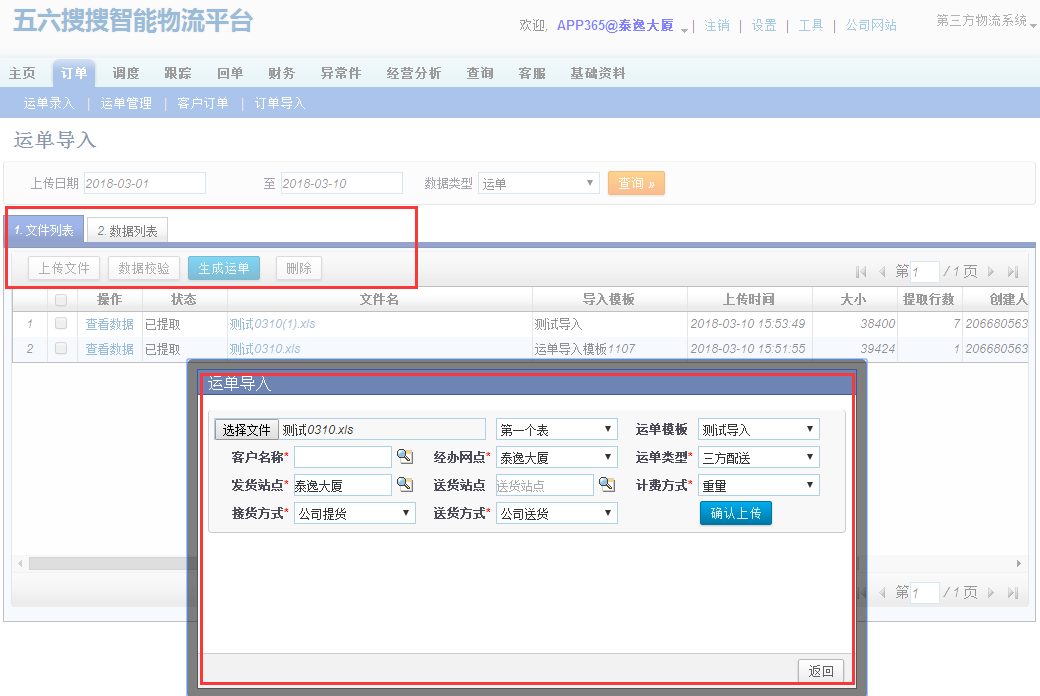The width and height of the screenshot is (1040, 696).
Task: Open the 接货方式 dropdown showing 公司提货
Action: (354, 513)
